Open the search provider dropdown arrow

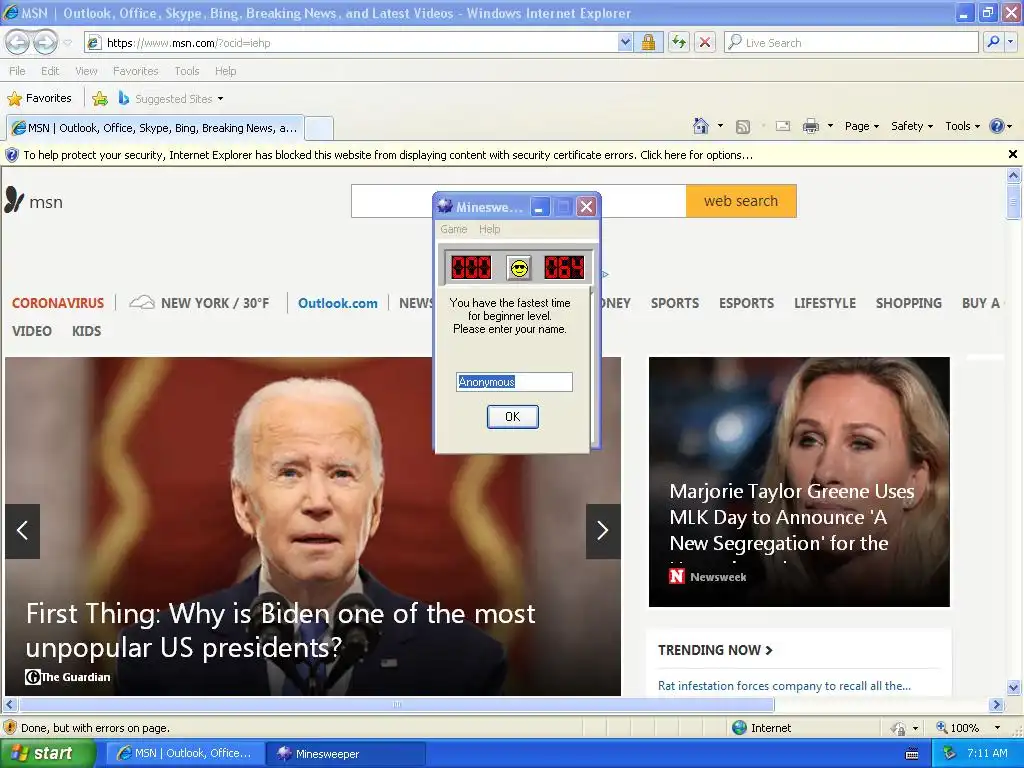(1011, 42)
